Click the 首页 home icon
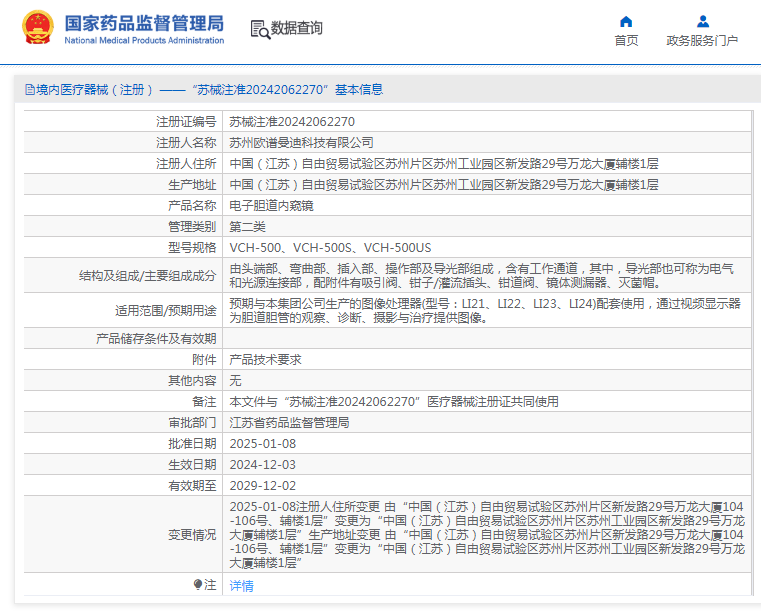Screen dimensions: 761x615 [626, 21]
